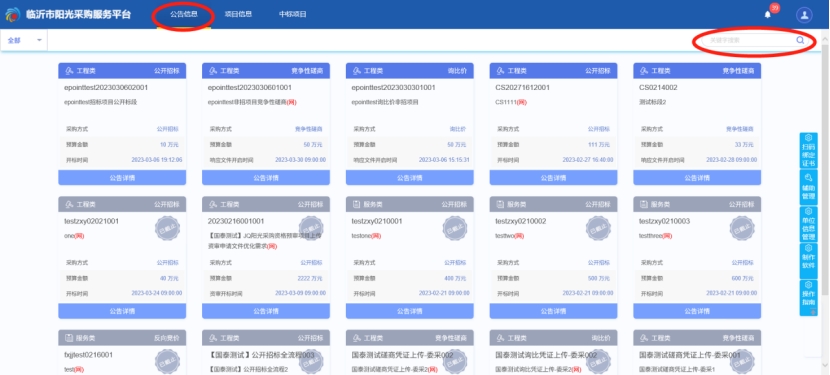Select card title fxjjtest0216001

coord(88,355)
